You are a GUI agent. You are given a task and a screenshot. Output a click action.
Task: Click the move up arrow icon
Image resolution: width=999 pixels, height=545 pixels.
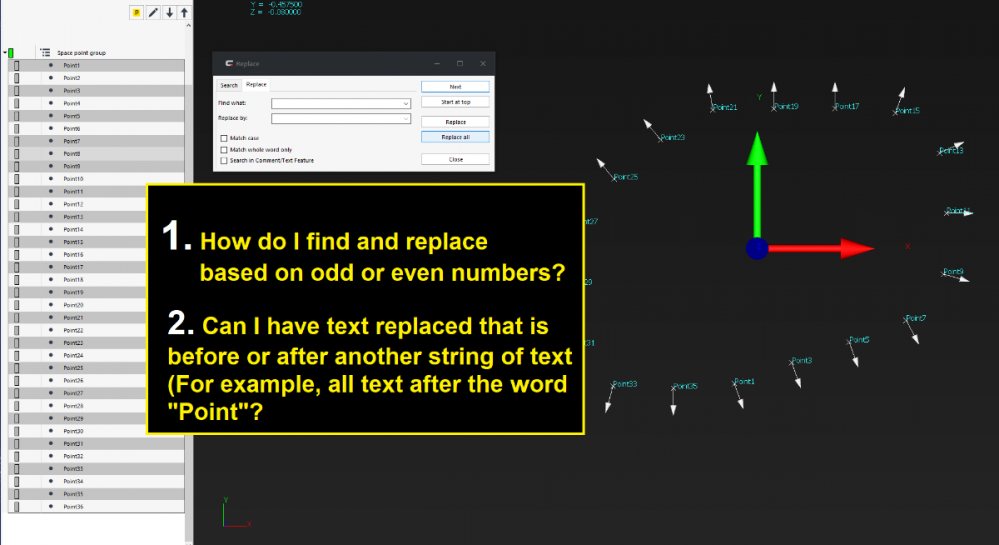(x=184, y=13)
